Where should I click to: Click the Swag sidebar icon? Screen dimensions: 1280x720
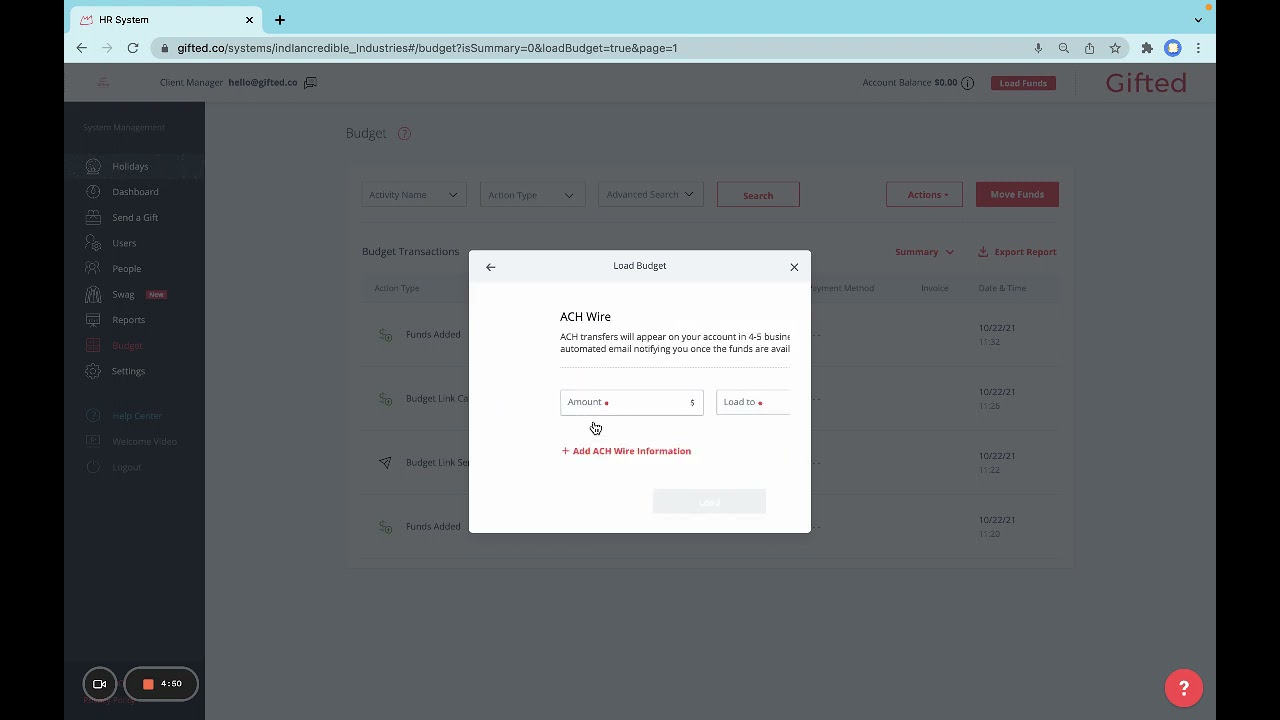coord(93,295)
